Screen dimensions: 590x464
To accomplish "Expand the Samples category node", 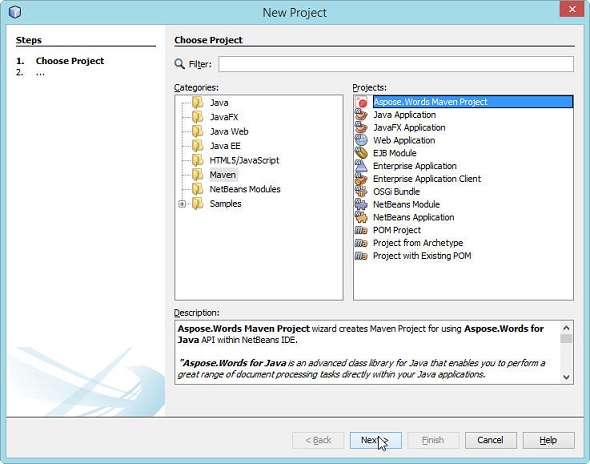I will pyautogui.click(x=182, y=204).
